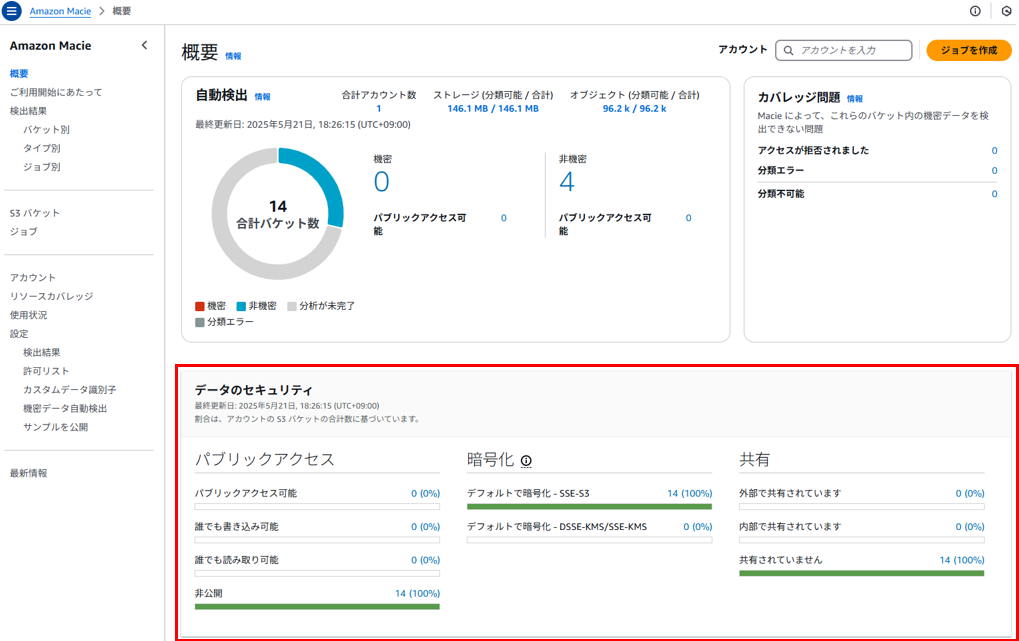Click the light gray 分析が未完了 legend swatch
The image size is (1019, 641).
(292, 306)
